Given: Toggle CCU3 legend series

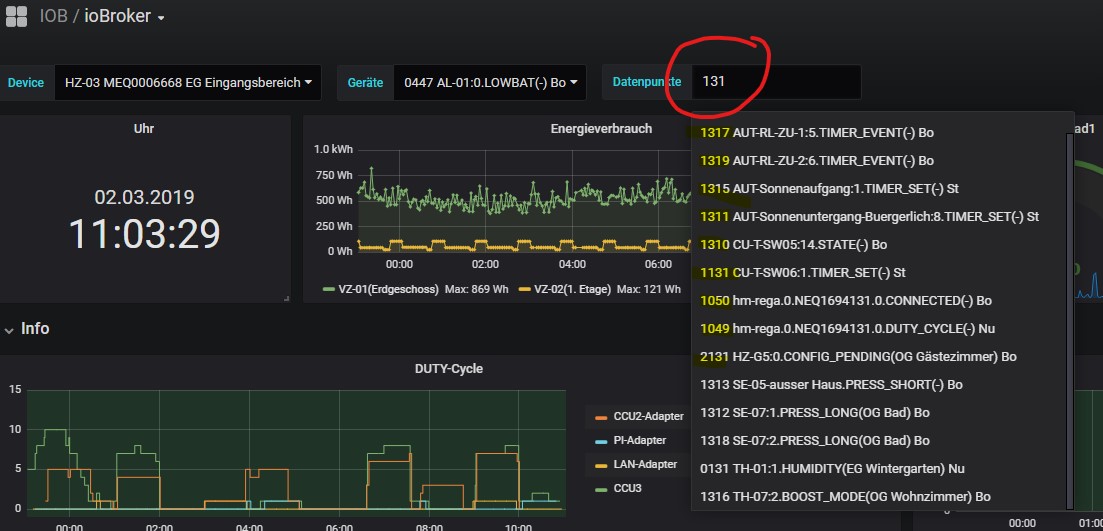Looking at the screenshot, I should (627, 488).
